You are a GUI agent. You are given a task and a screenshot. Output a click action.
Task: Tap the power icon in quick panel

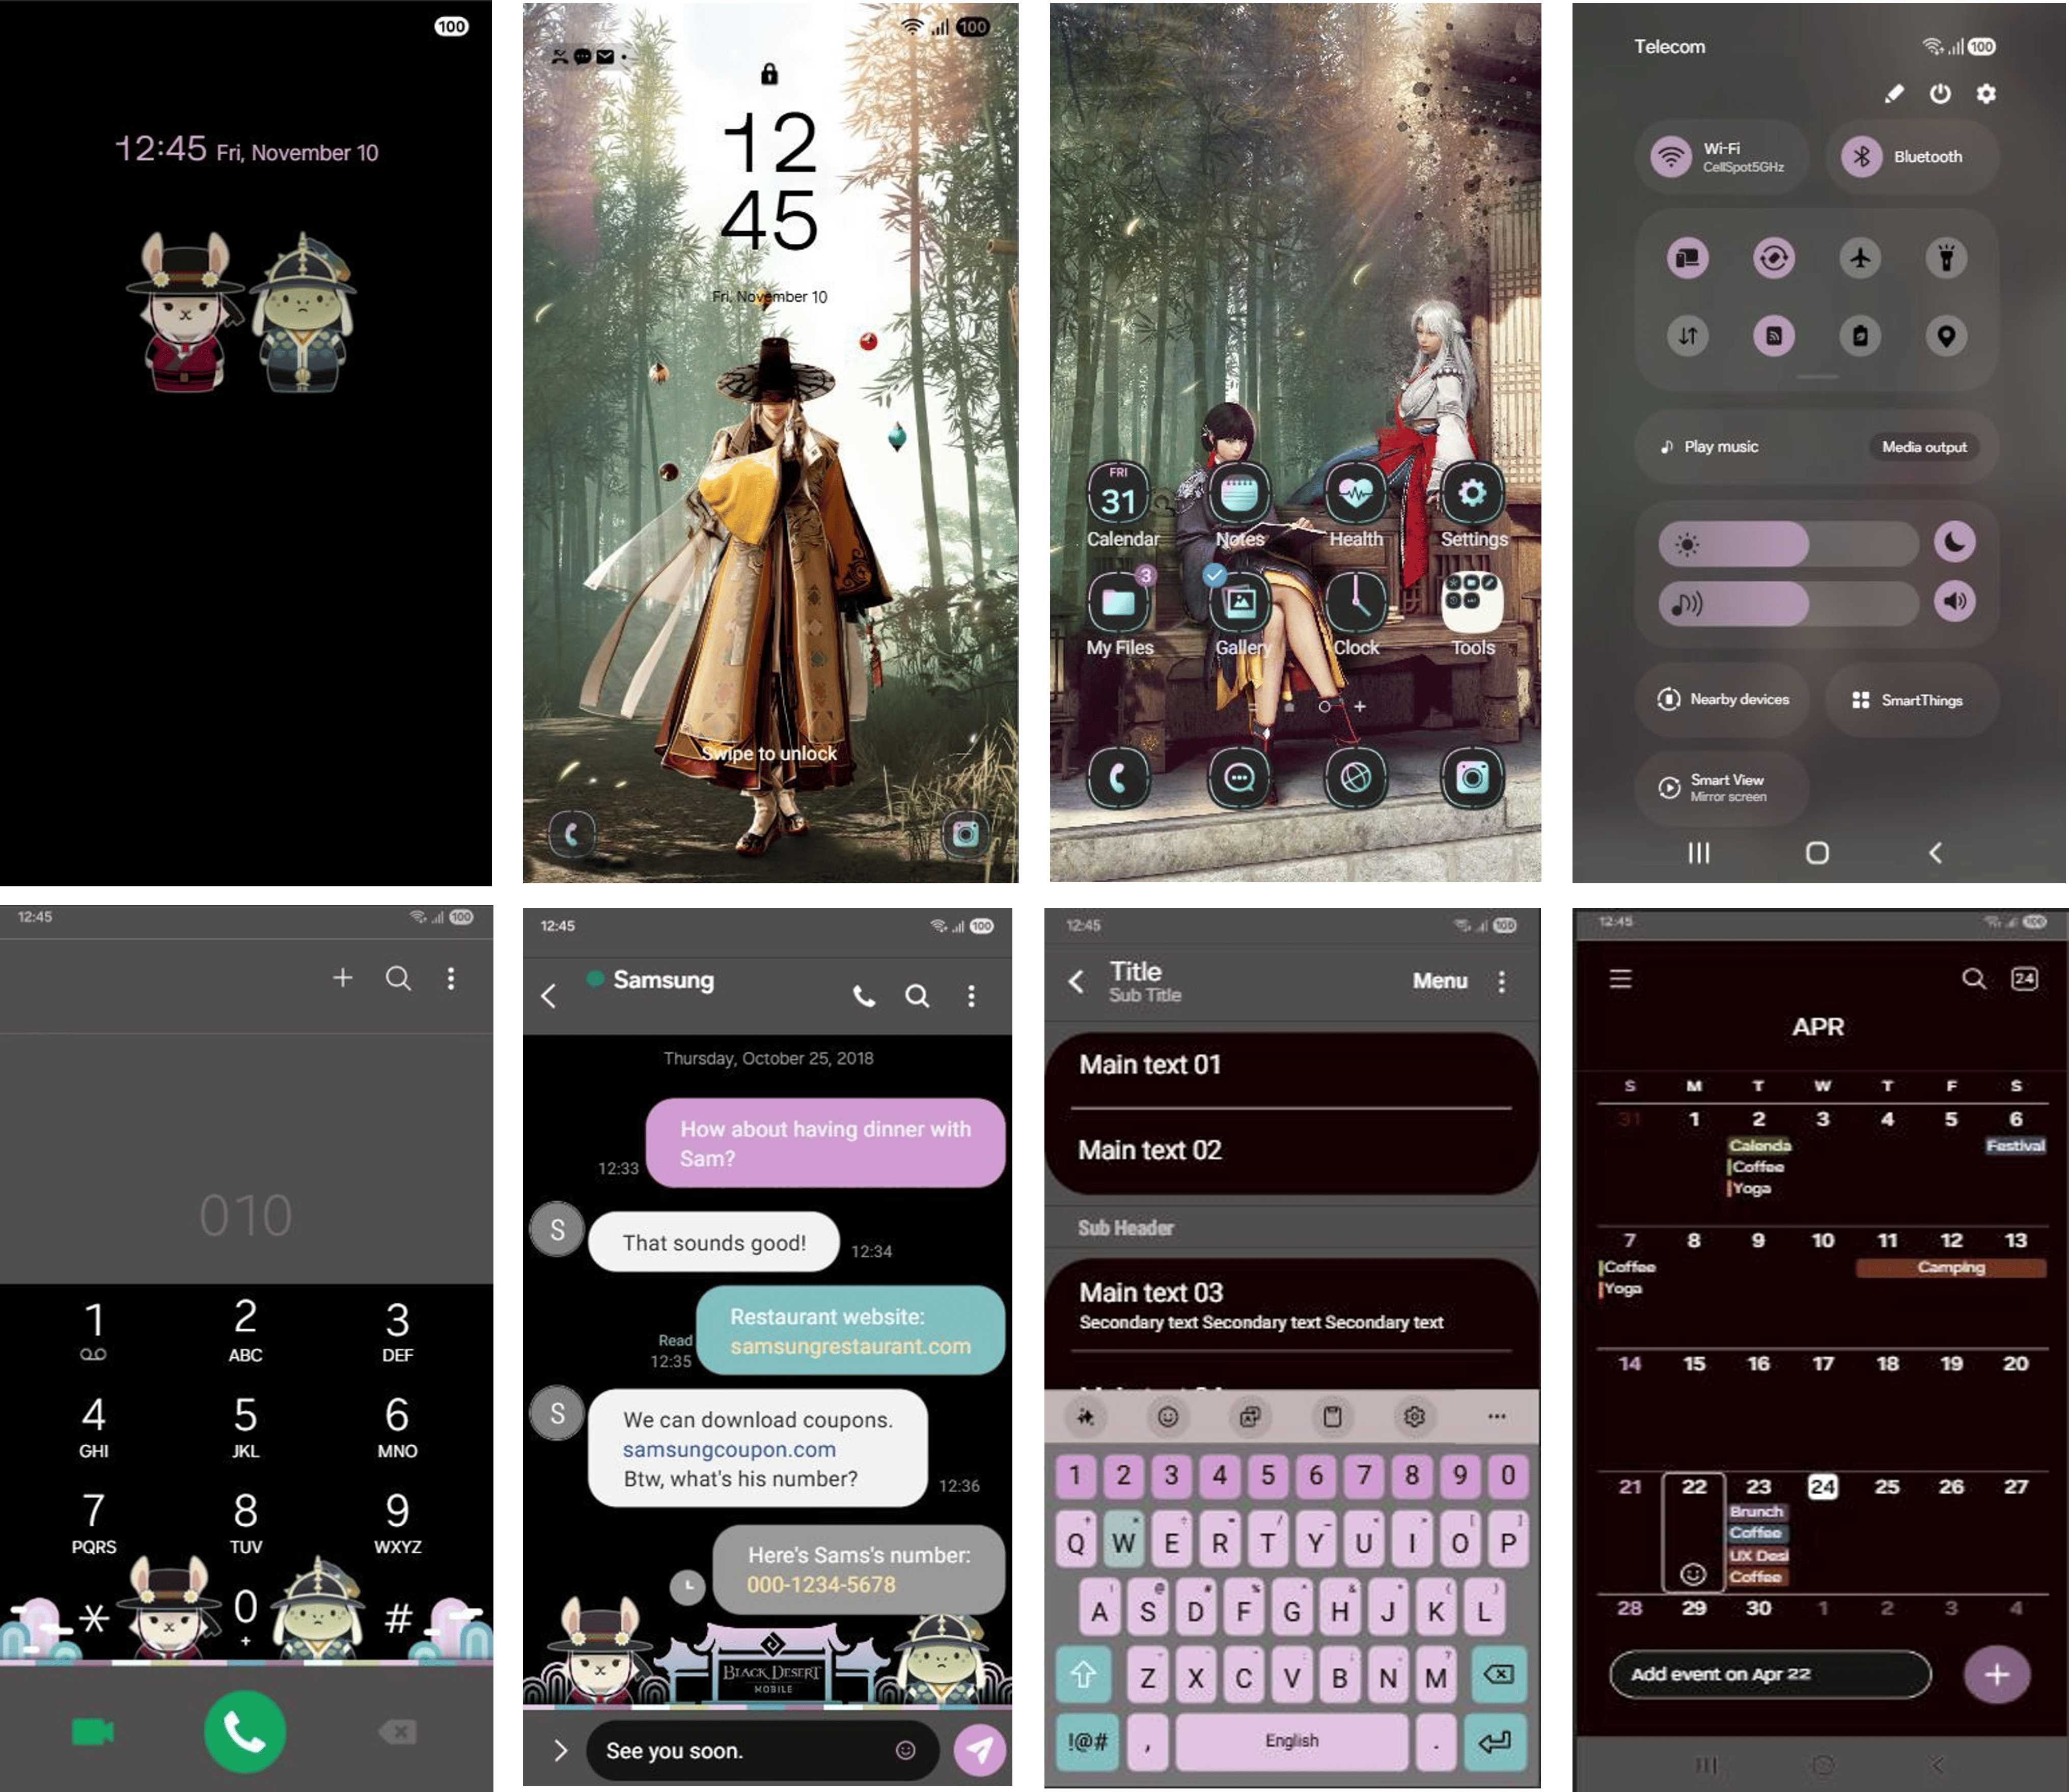tap(1940, 93)
